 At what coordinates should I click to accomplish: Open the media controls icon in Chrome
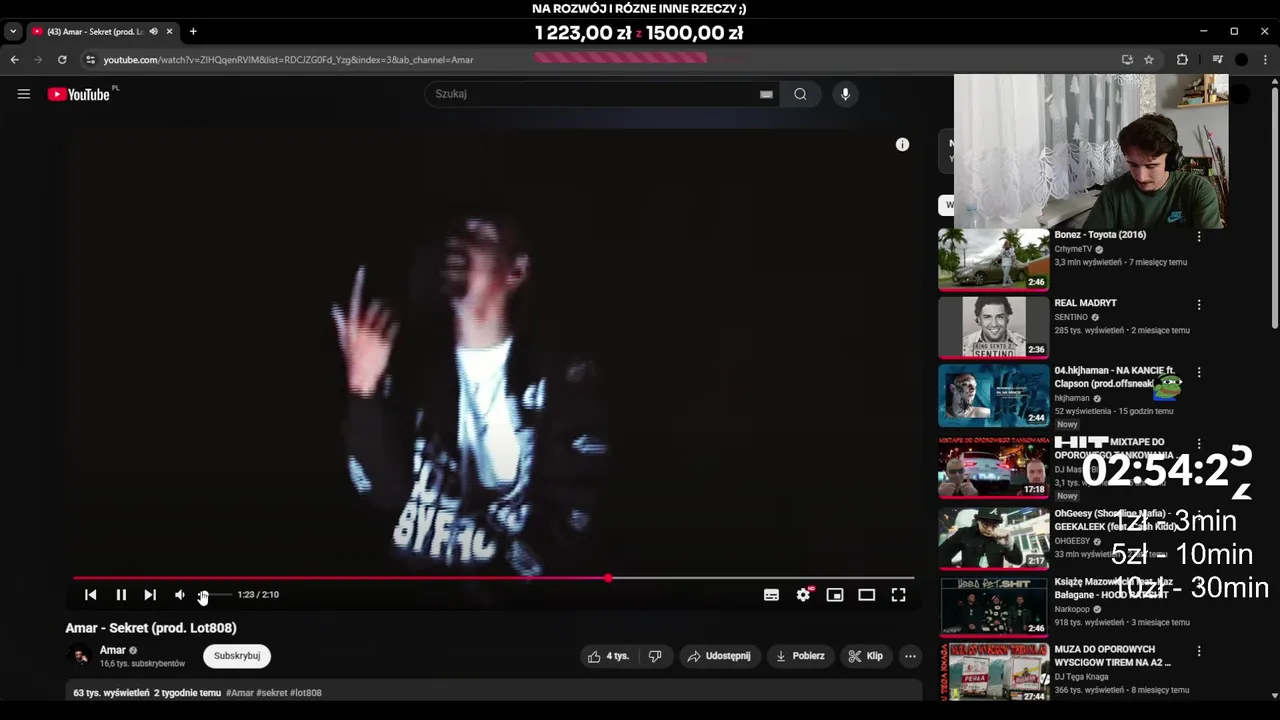(1217, 60)
